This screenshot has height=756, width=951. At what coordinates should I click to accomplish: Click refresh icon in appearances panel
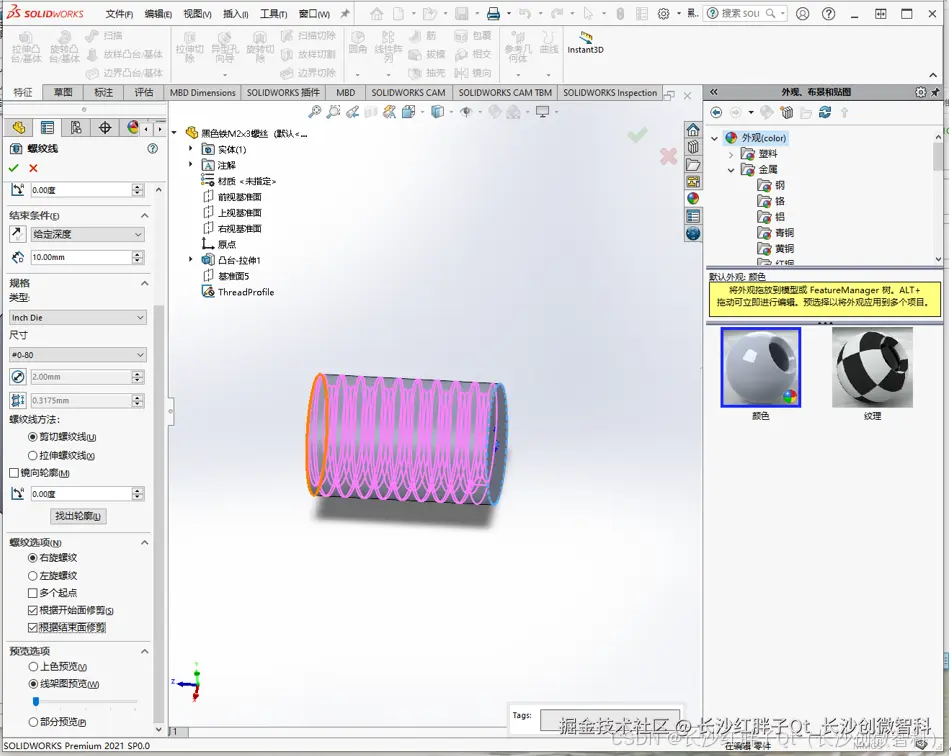[825, 112]
